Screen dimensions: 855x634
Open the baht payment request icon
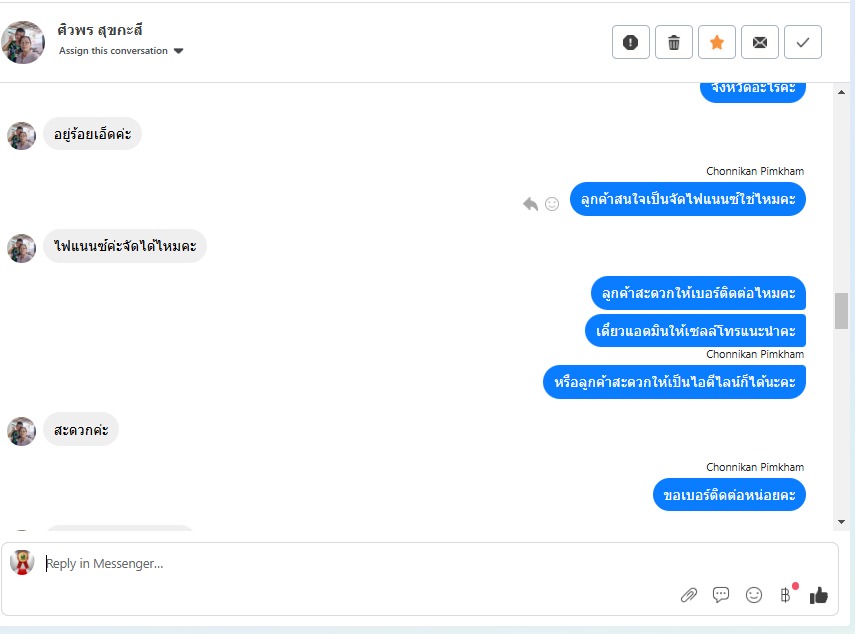click(786, 595)
